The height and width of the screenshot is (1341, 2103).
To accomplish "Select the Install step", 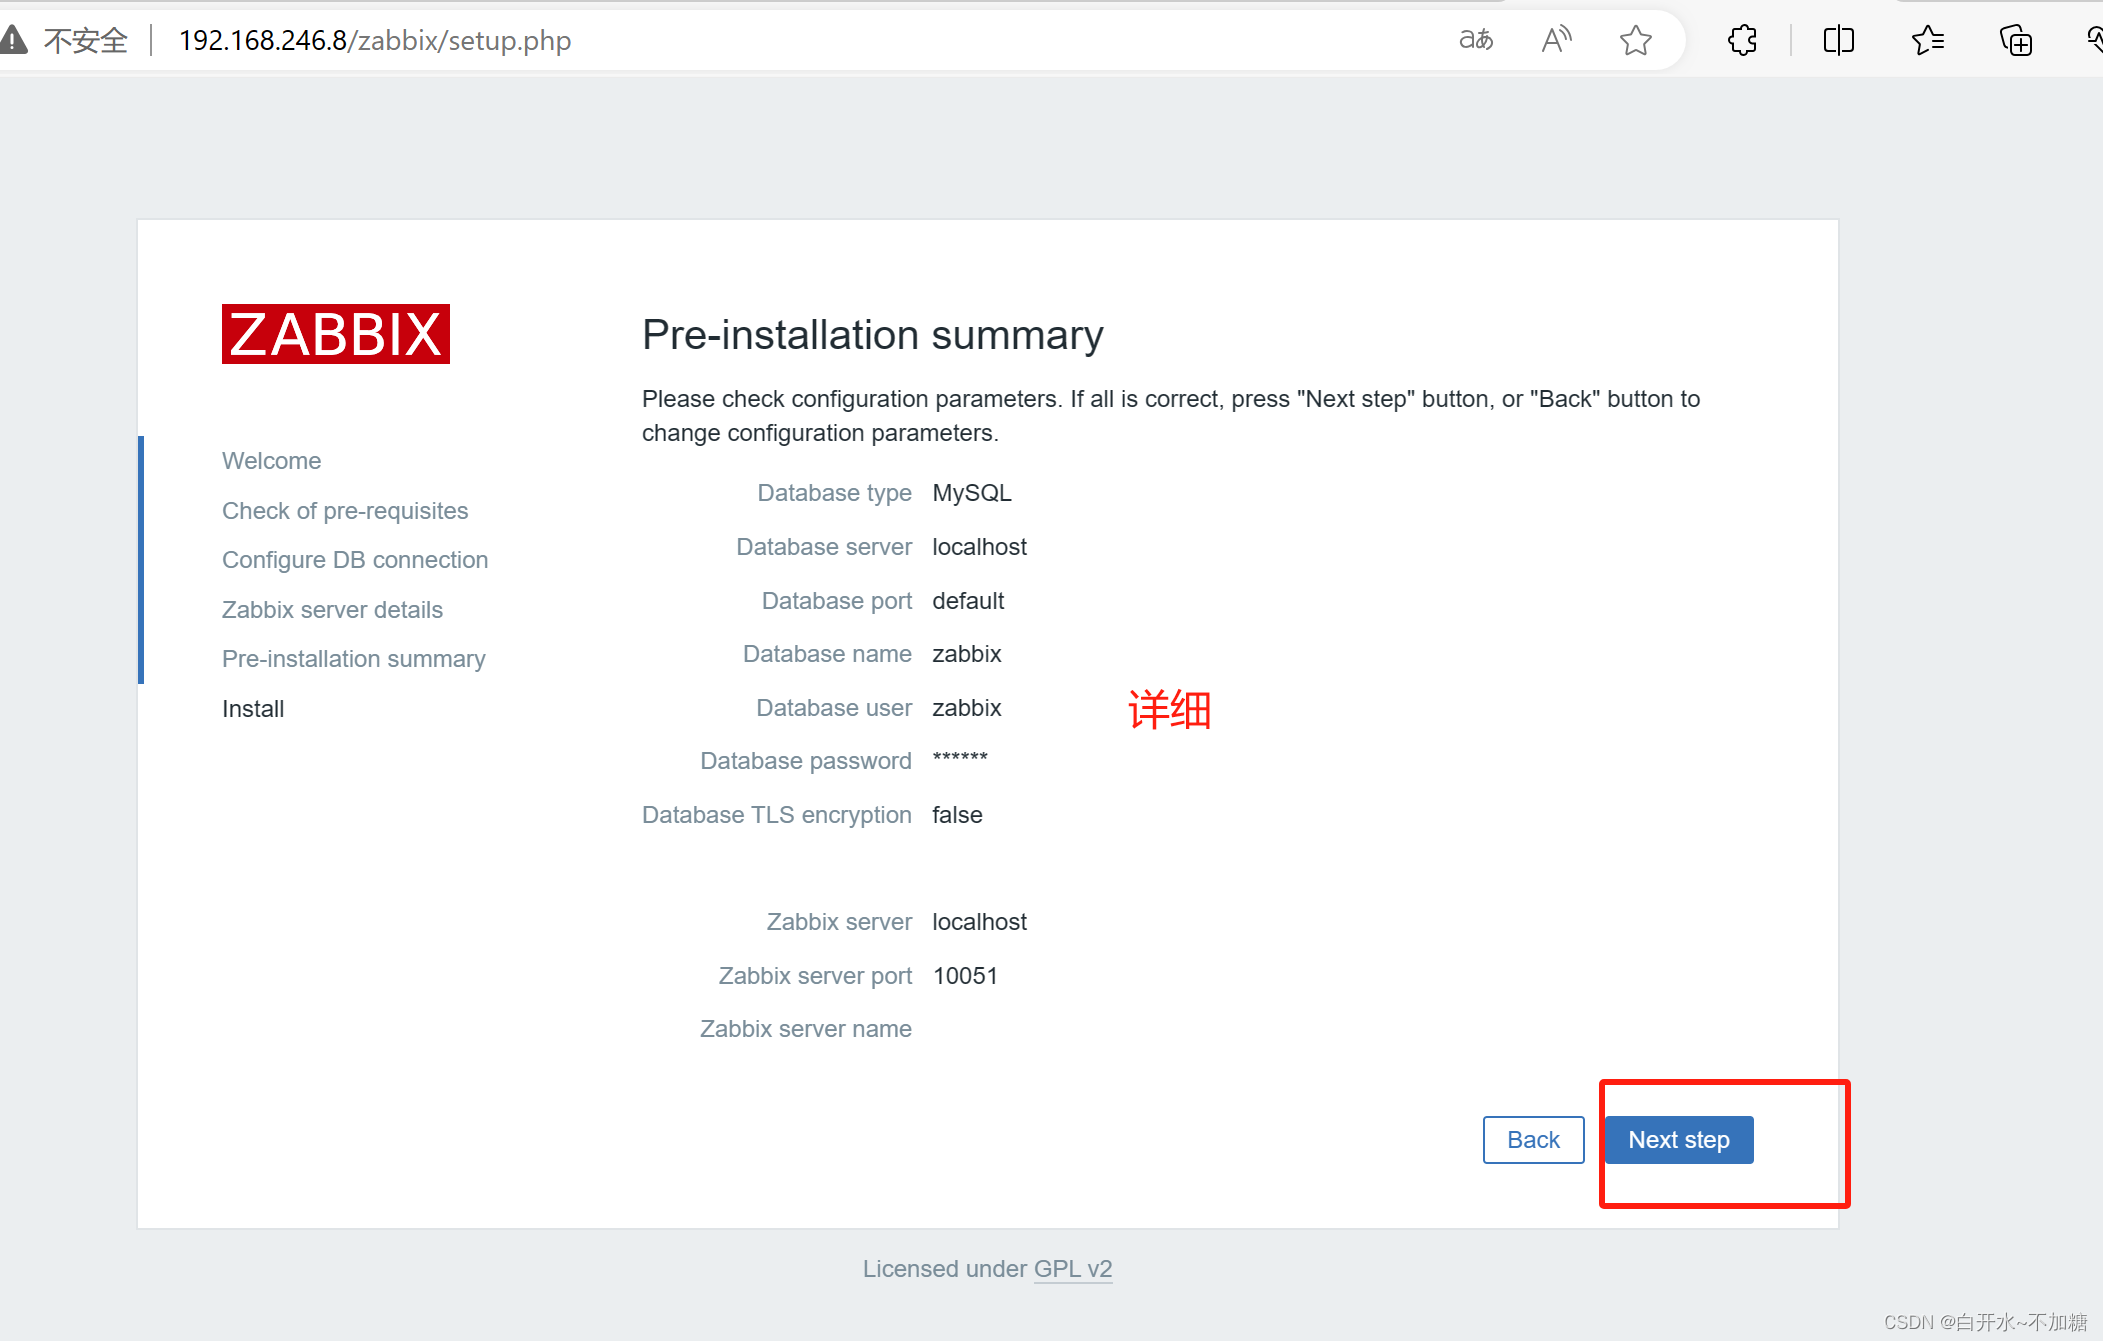I will tap(253, 709).
